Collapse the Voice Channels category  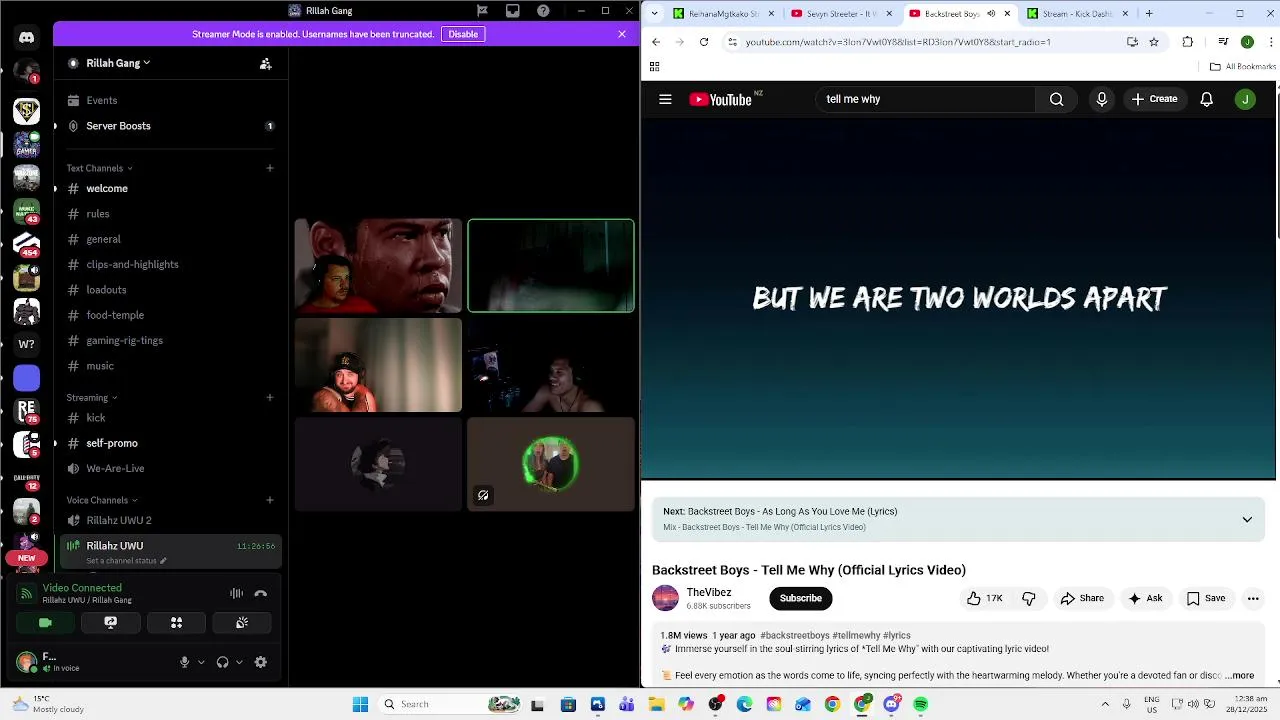(x=102, y=500)
